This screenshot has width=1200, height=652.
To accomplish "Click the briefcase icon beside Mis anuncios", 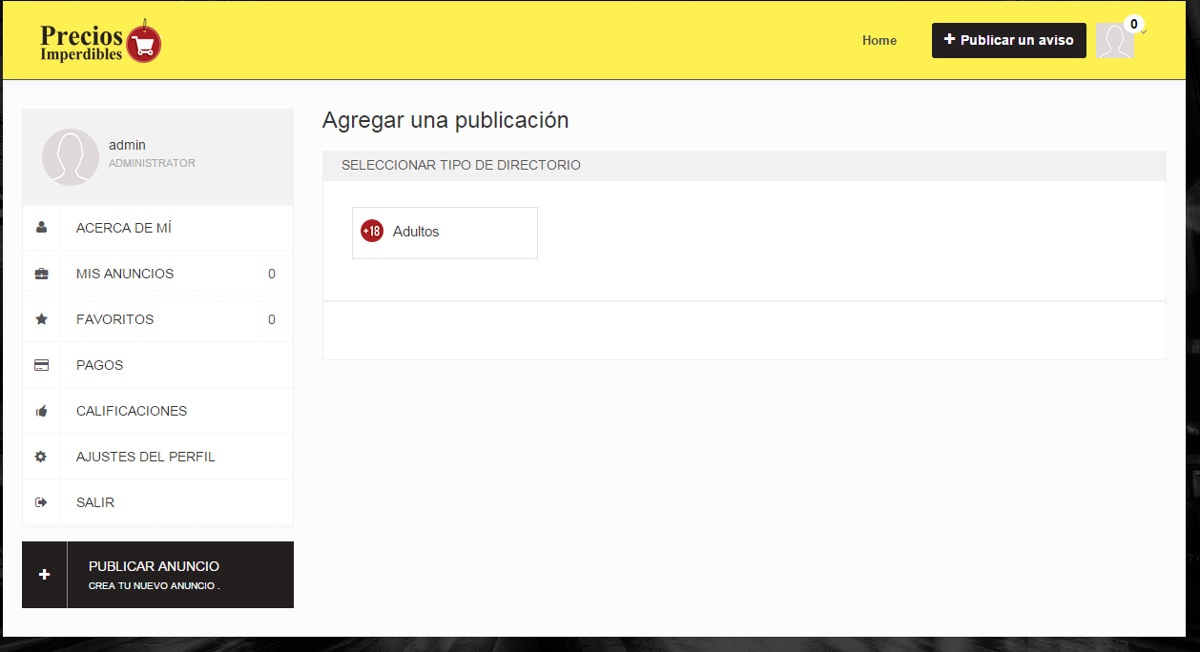I will [x=41, y=274].
